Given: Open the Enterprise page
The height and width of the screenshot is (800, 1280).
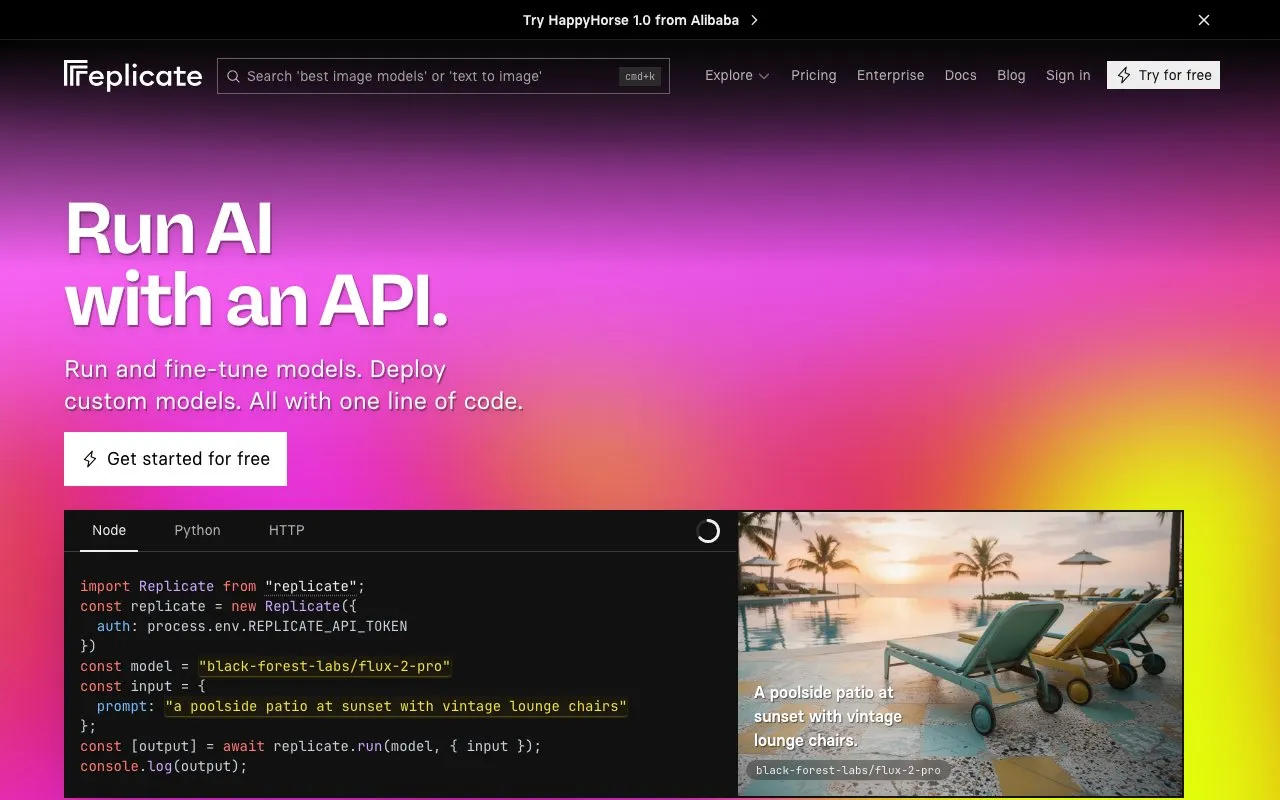Looking at the screenshot, I should click(890, 75).
